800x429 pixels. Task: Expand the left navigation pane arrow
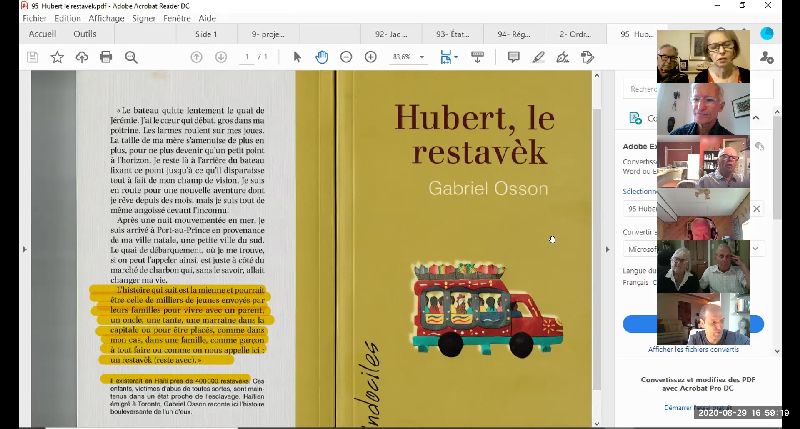[24, 249]
